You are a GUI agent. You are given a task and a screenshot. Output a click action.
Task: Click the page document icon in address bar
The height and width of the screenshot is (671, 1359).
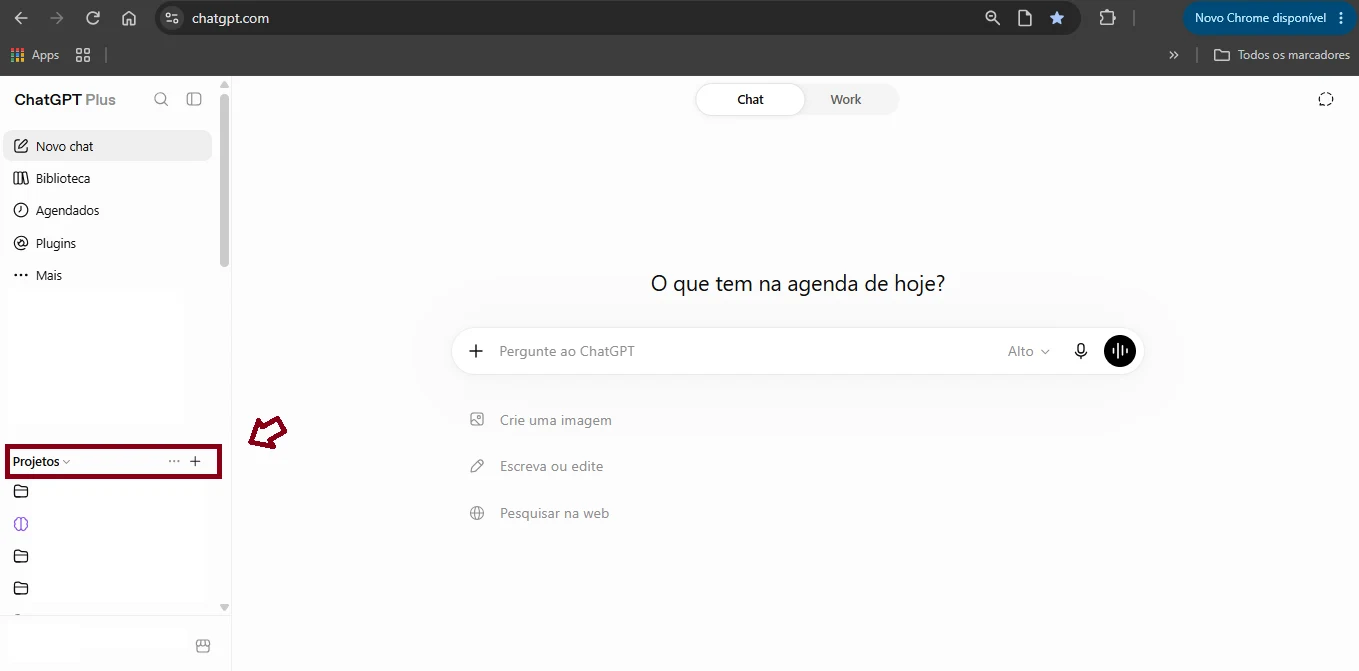(1024, 18)
